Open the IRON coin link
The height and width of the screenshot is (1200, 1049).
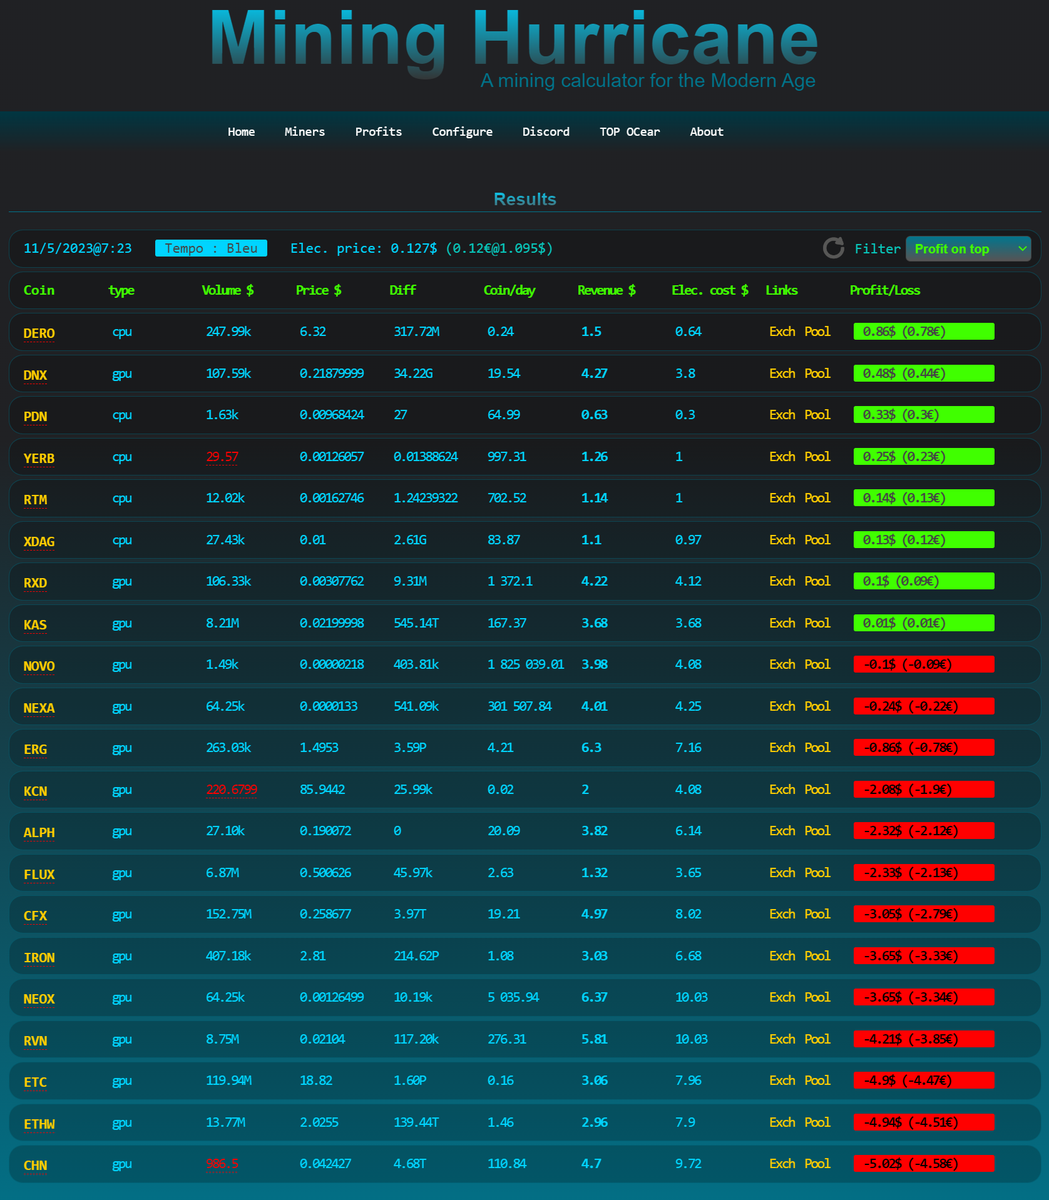click(x=39, y=957)
